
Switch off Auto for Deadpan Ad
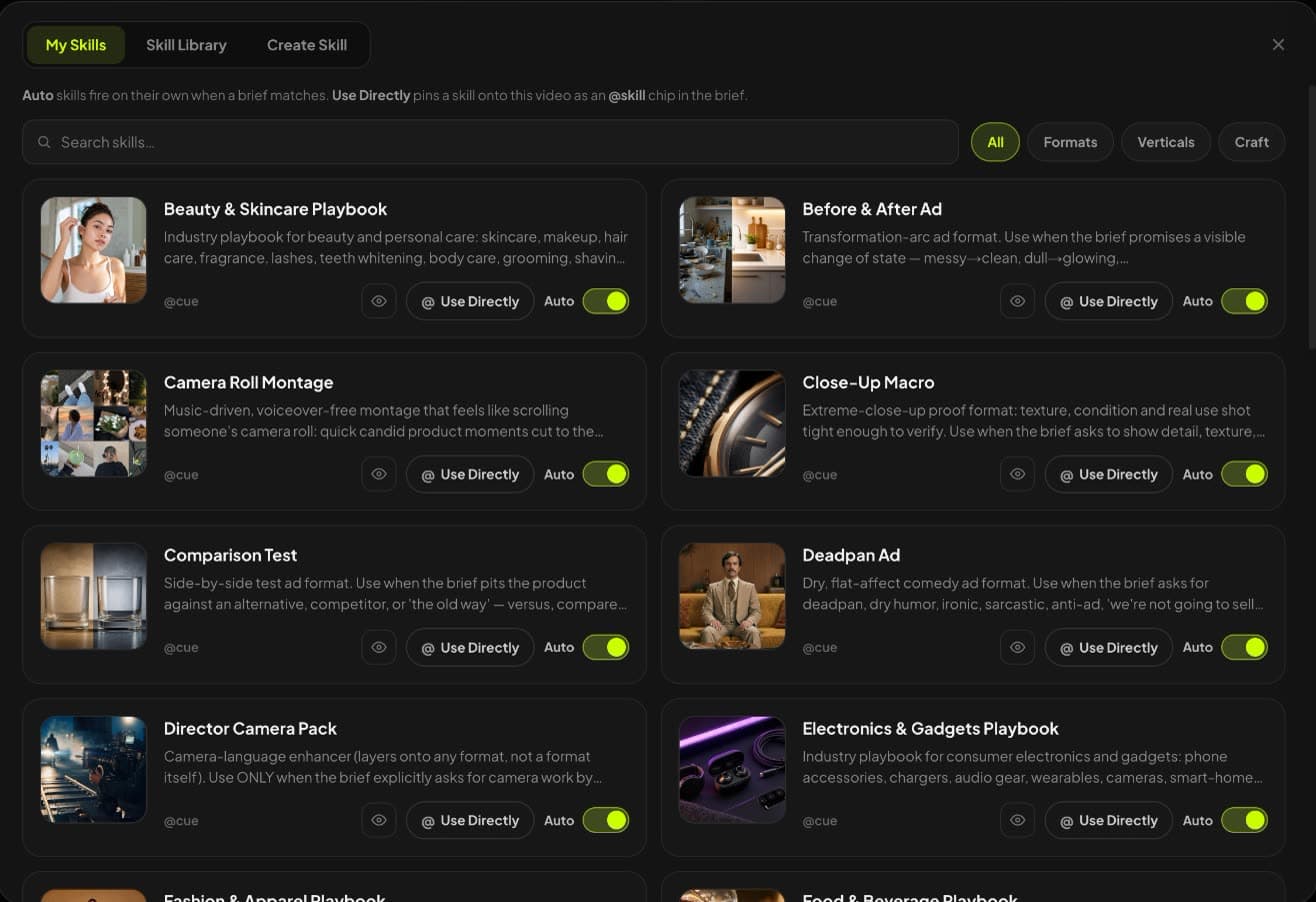tap(1244, 647)
